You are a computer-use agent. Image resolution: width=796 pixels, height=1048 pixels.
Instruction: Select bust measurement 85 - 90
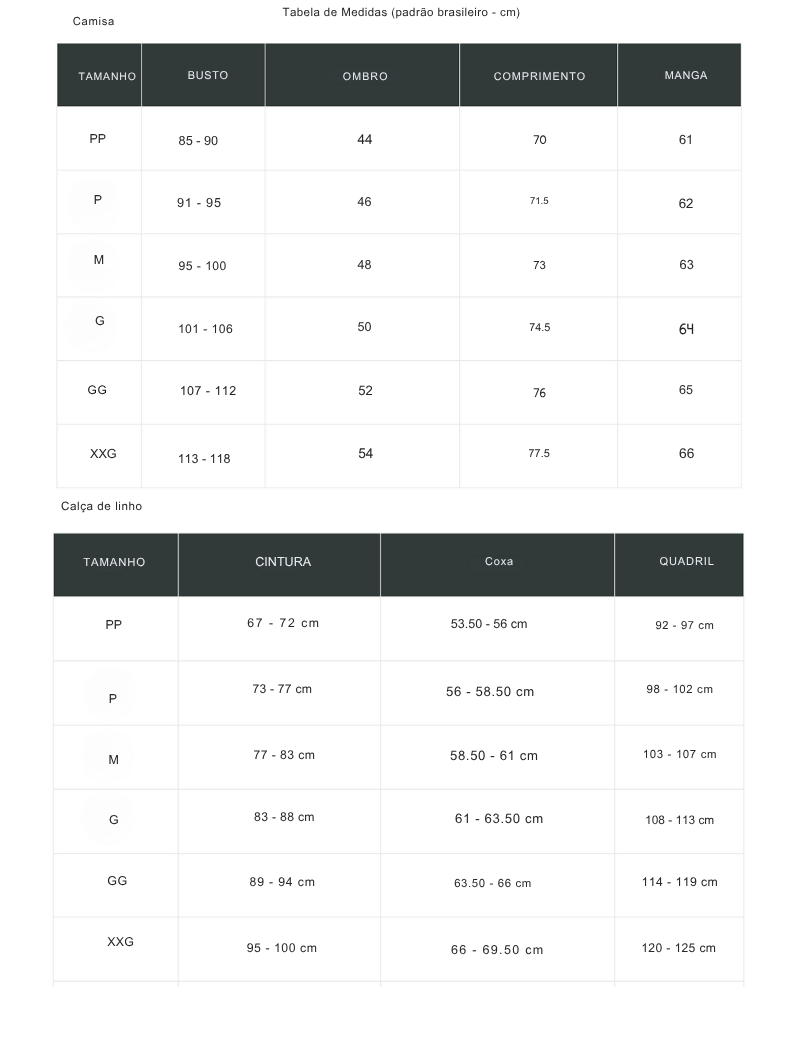(x=198, y=141)
